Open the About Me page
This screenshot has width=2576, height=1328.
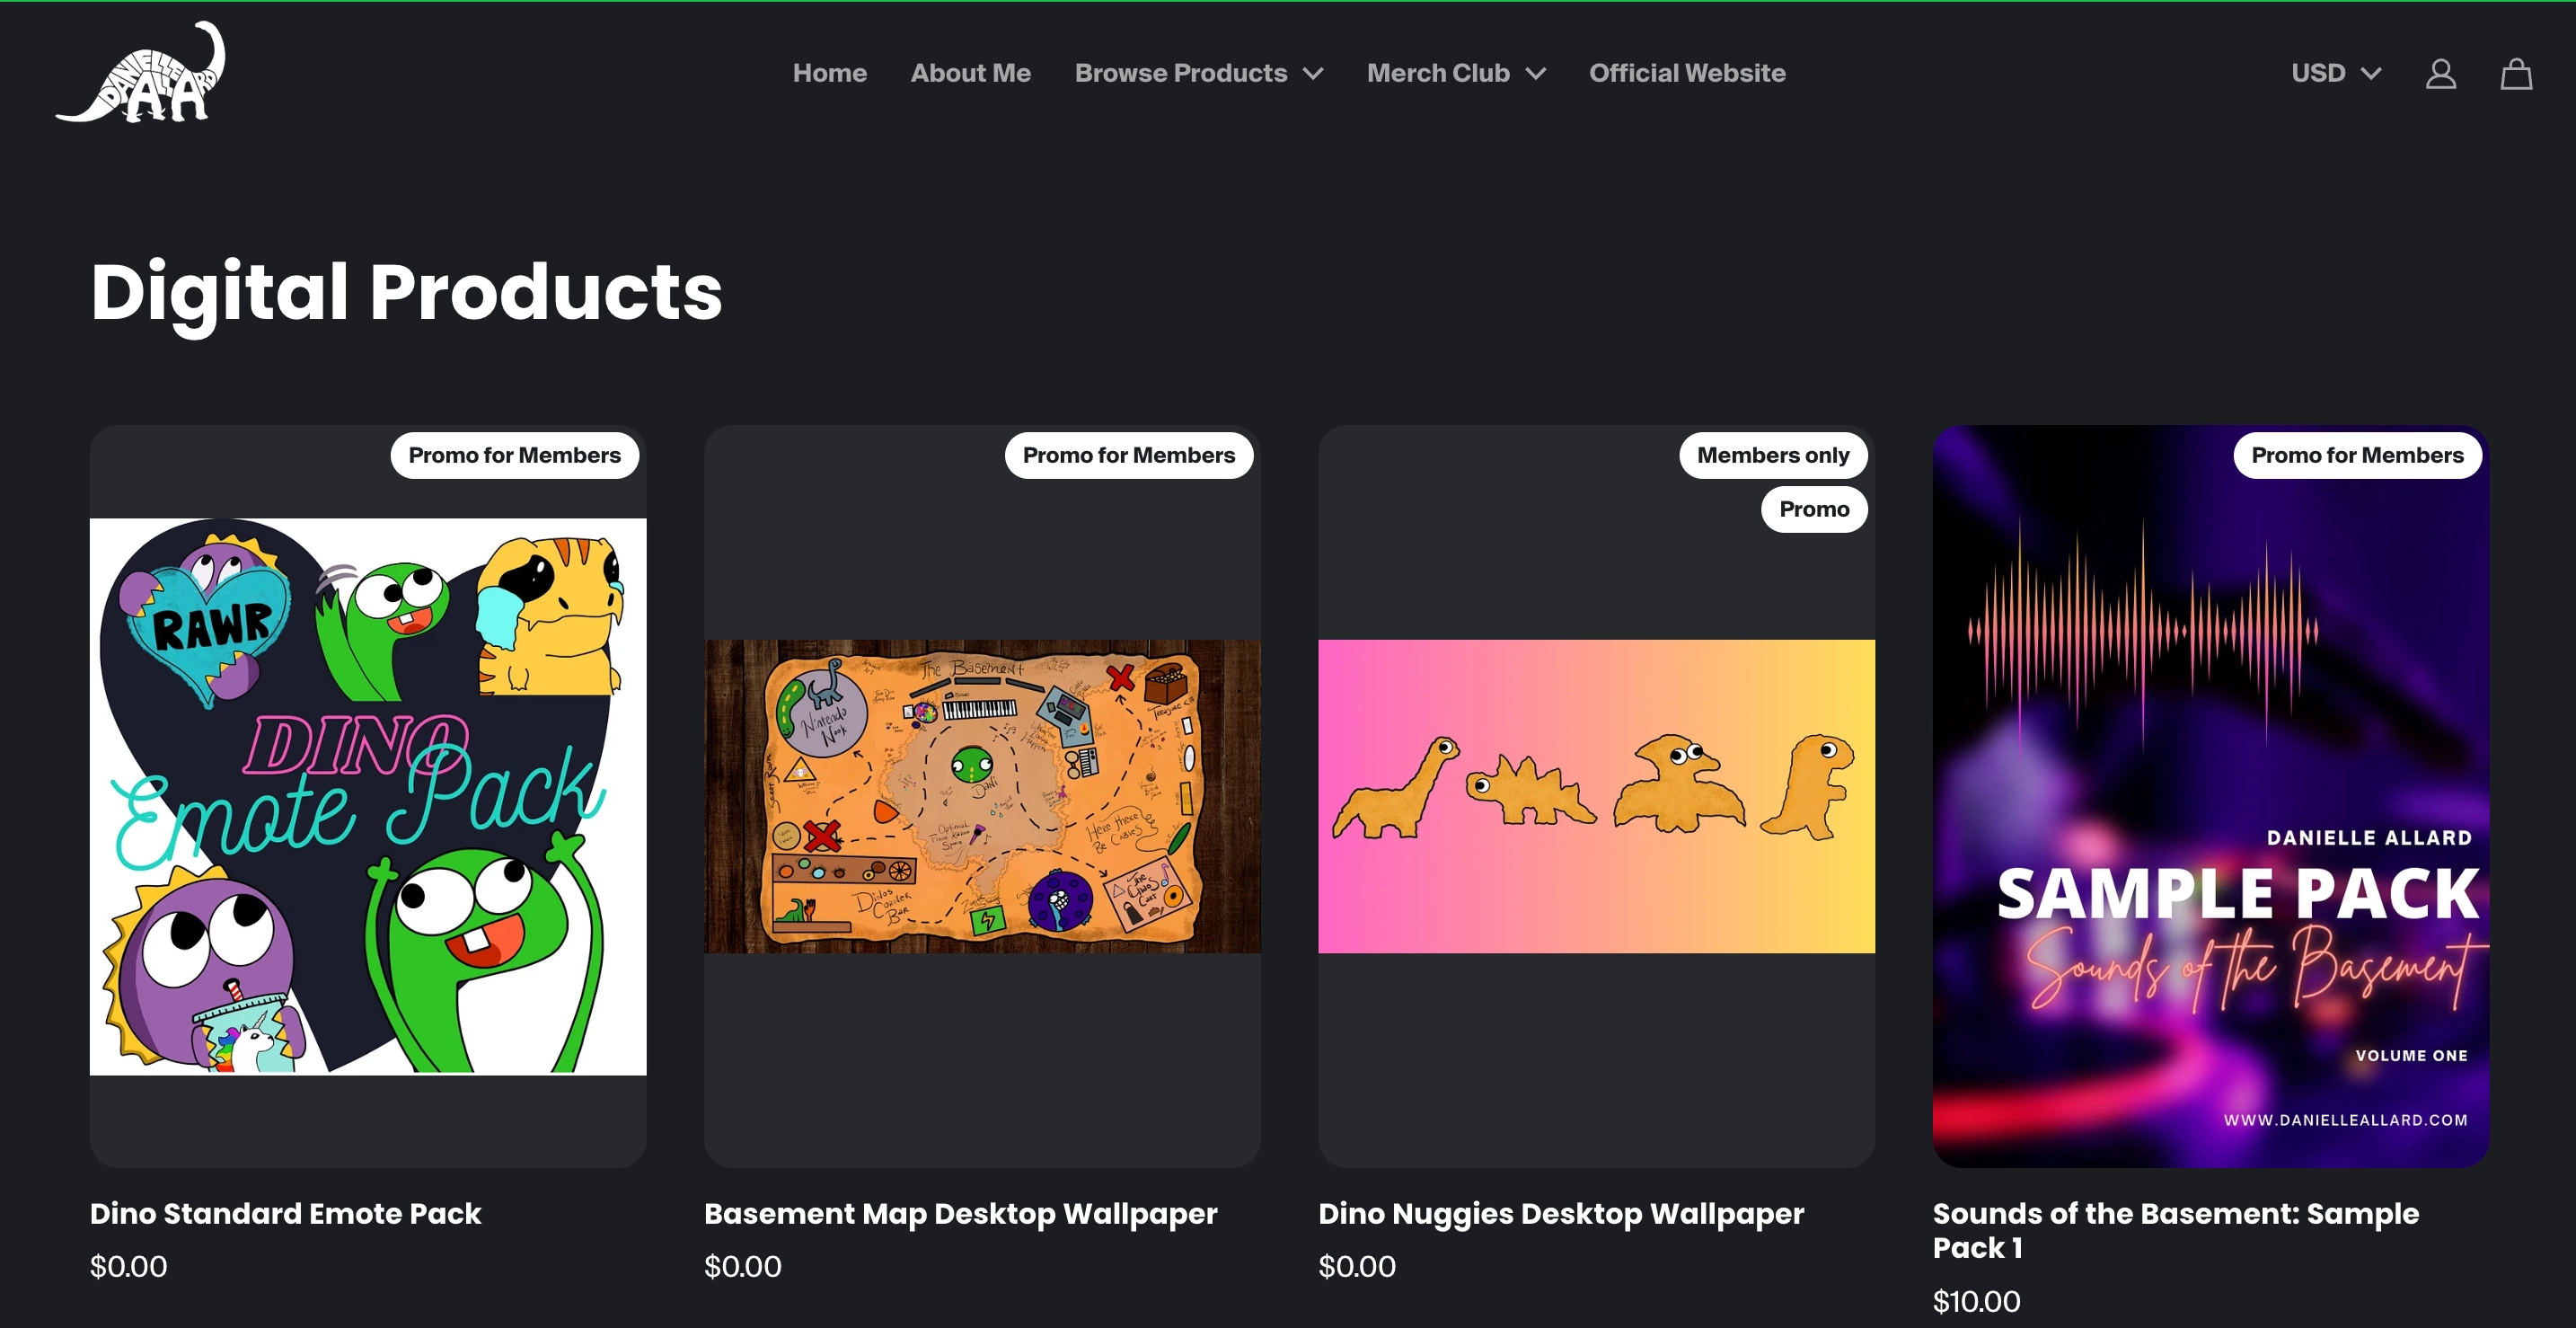pos(970,73)
